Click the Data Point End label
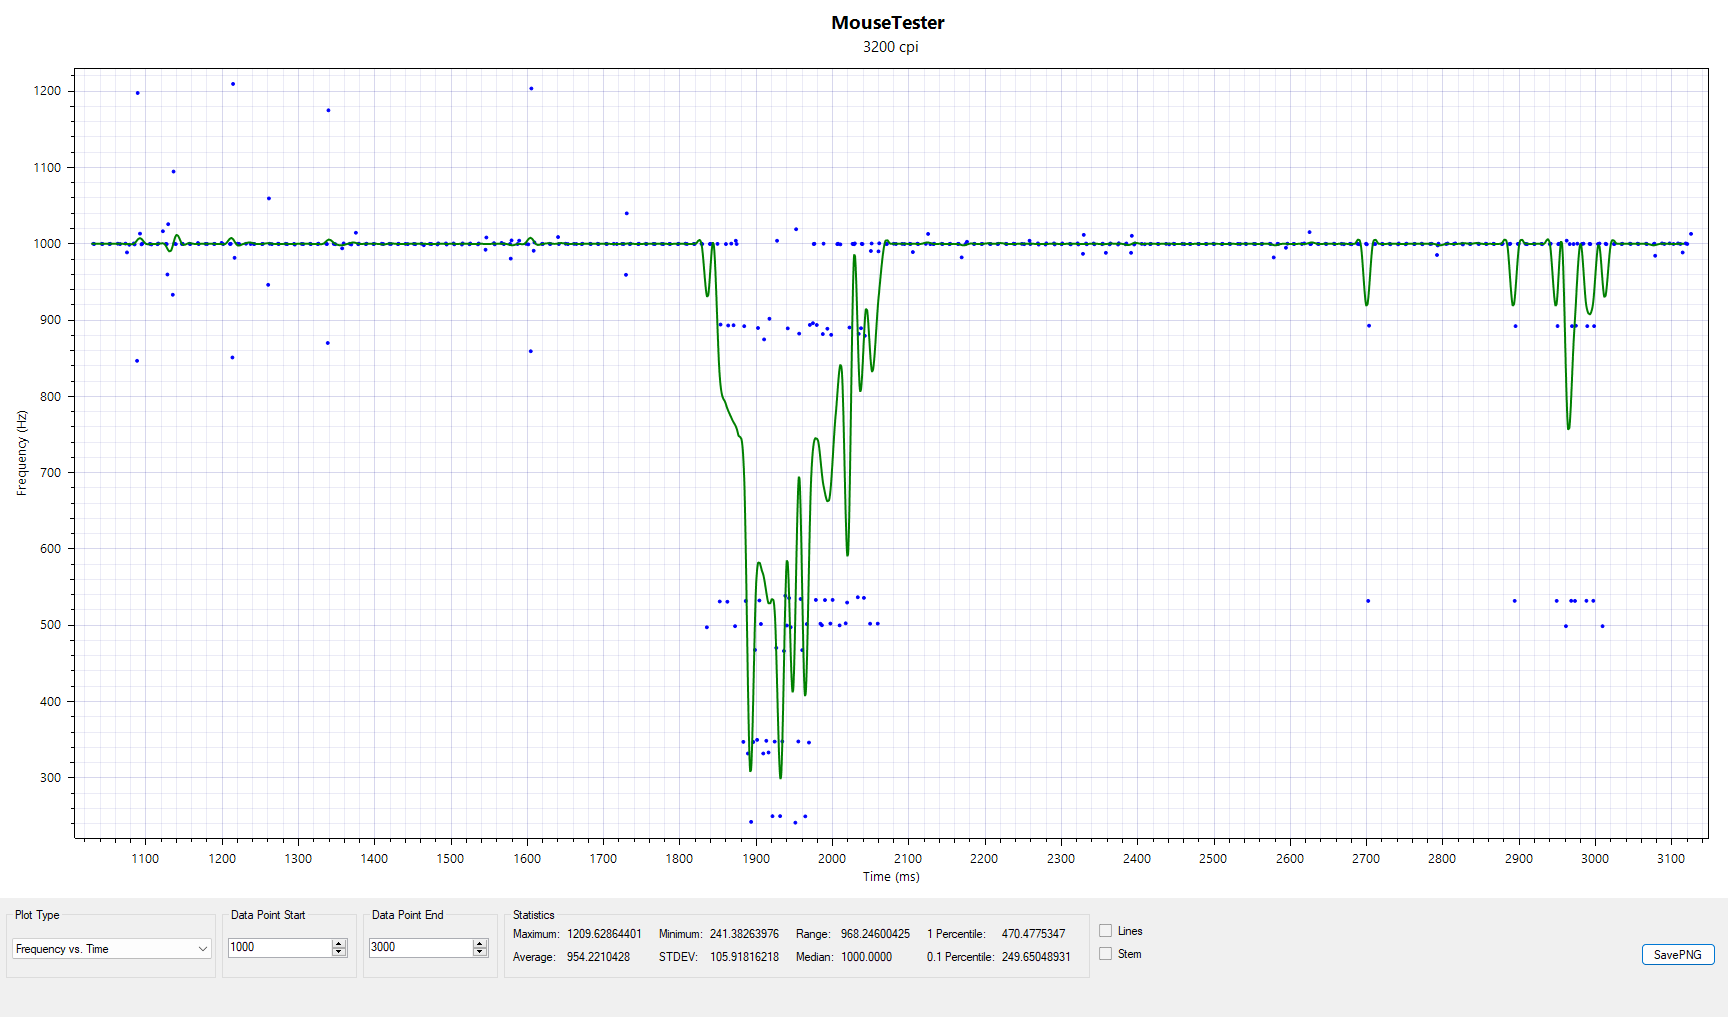The image size is (1728, 1017). (x=407, y=915)
